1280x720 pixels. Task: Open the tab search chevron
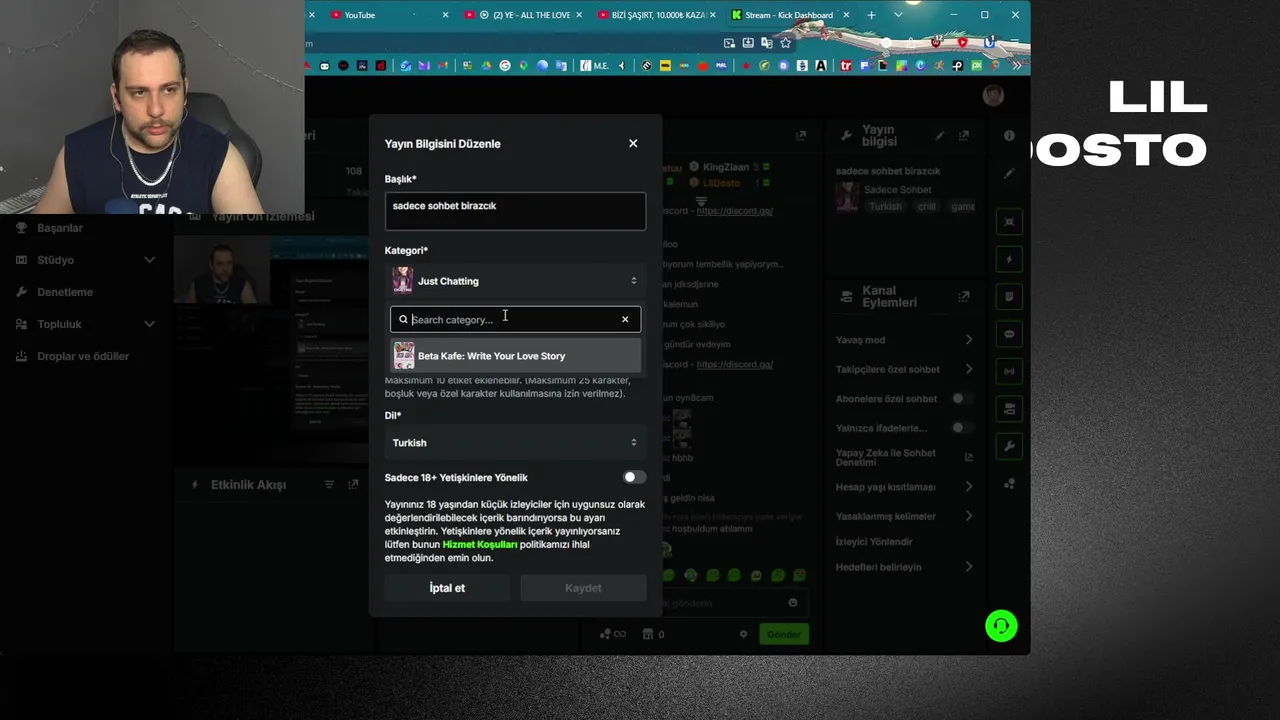898,15
